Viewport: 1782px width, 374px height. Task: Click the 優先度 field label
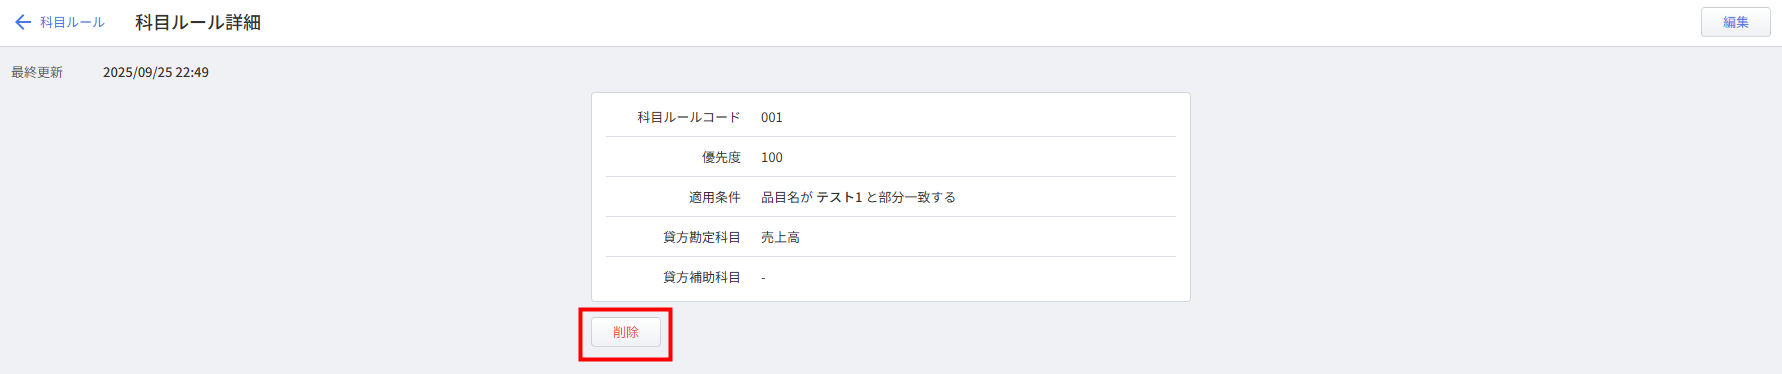(x=721, y=157)
